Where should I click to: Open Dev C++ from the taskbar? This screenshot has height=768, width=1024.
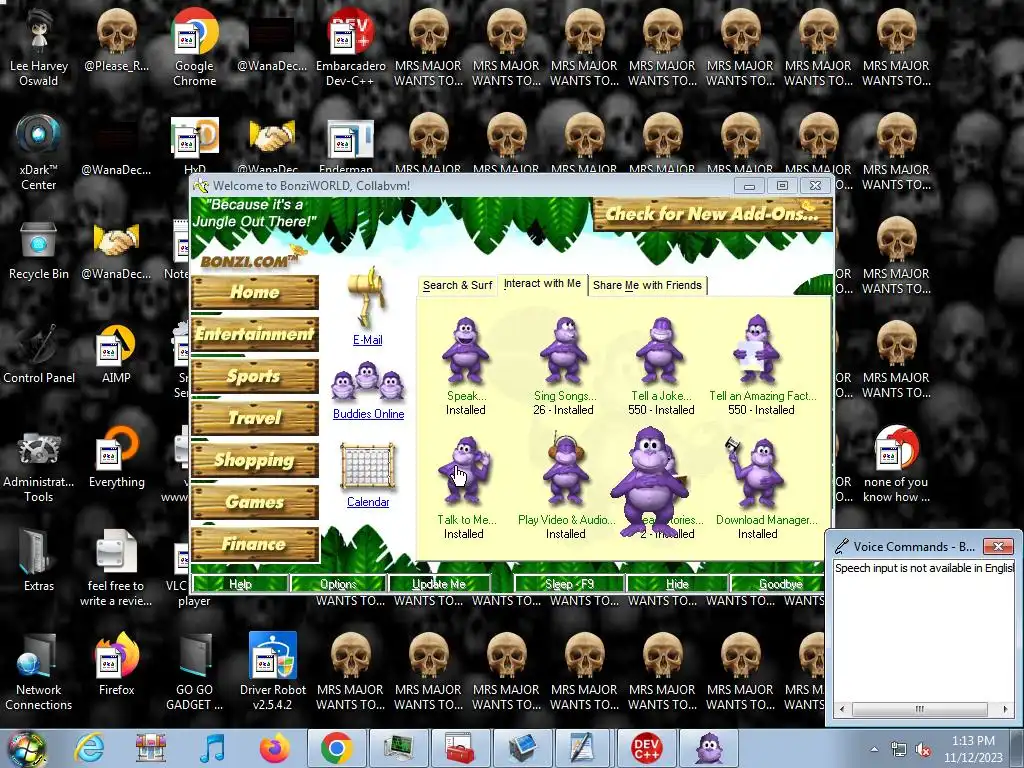(x=647, y=748)
